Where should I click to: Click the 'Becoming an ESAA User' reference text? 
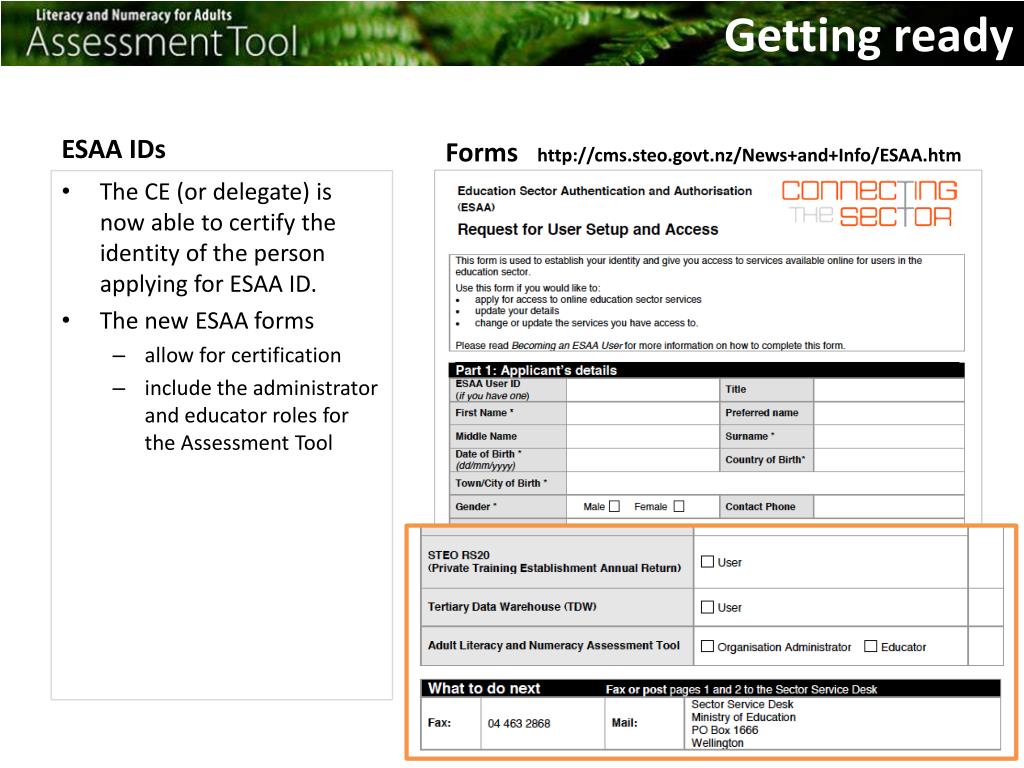567,345
